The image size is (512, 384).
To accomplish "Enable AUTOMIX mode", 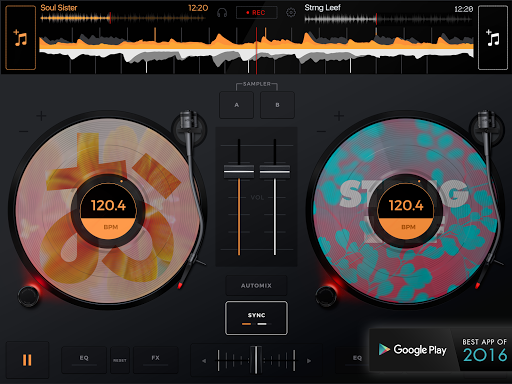I will pos(256,286).
